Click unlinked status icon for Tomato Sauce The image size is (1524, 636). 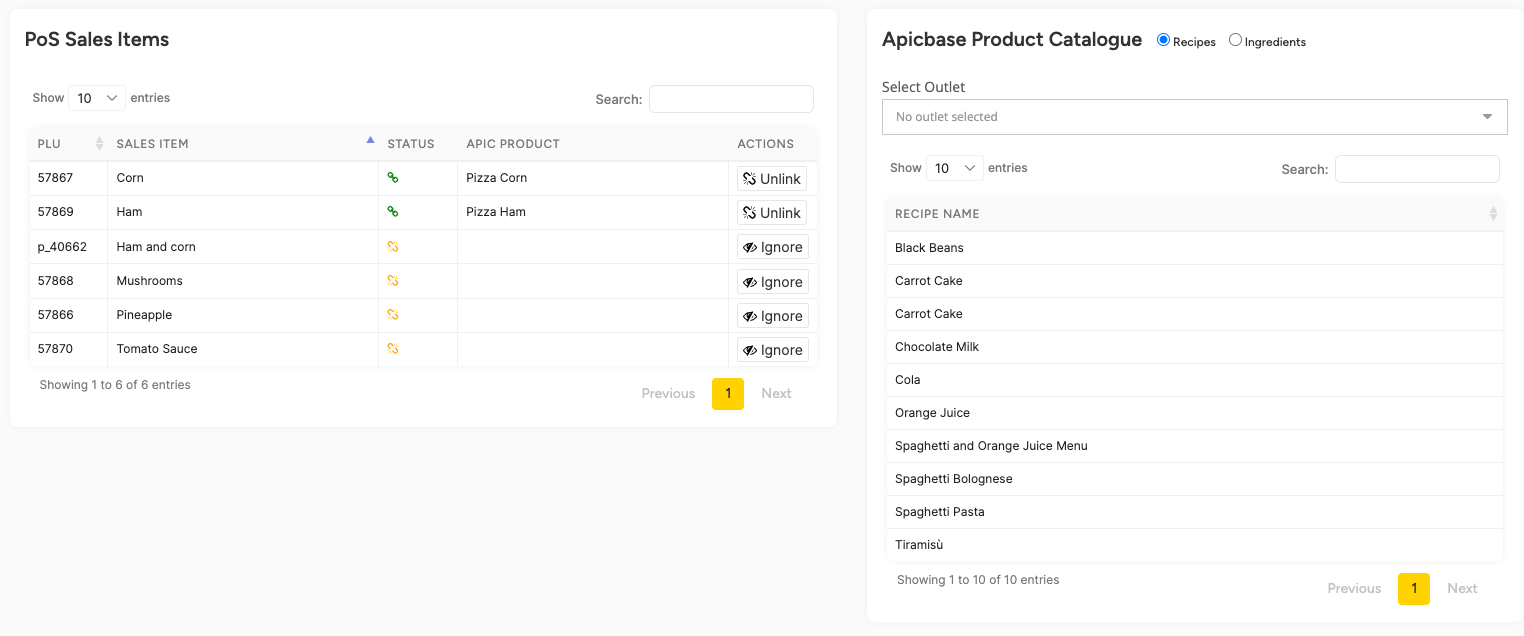pyautogui.click(x=393, y=349)
